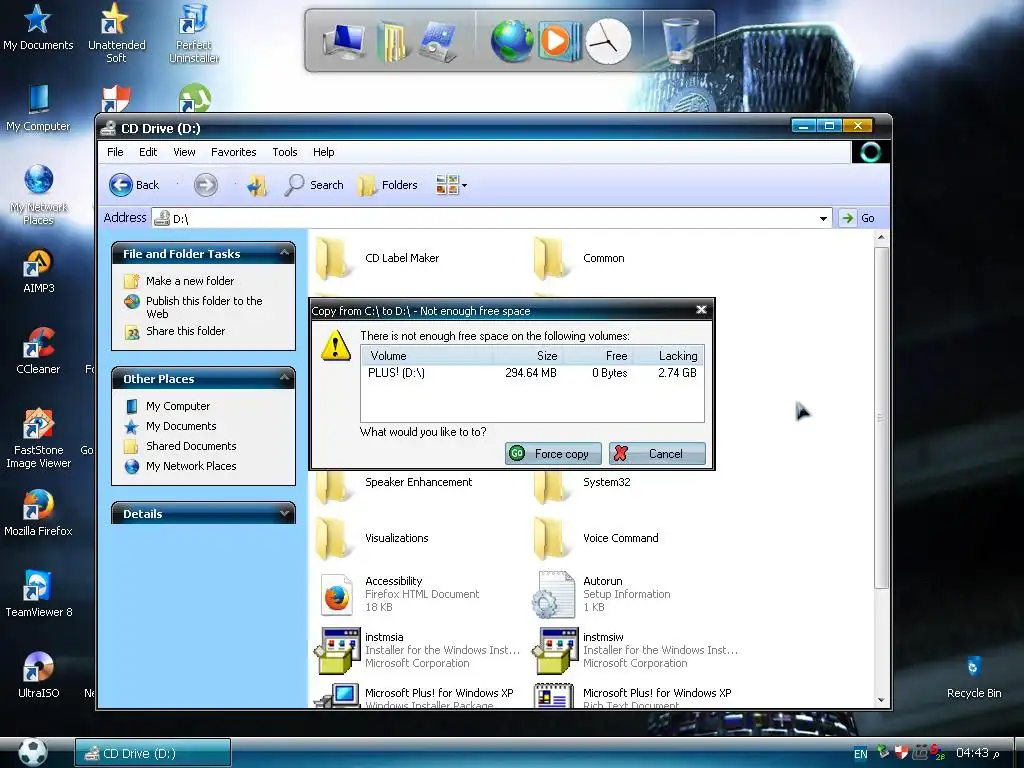This screenshot has width=1024, height=768.
Task: Click the Go button next to address
Action: point(857,218)
